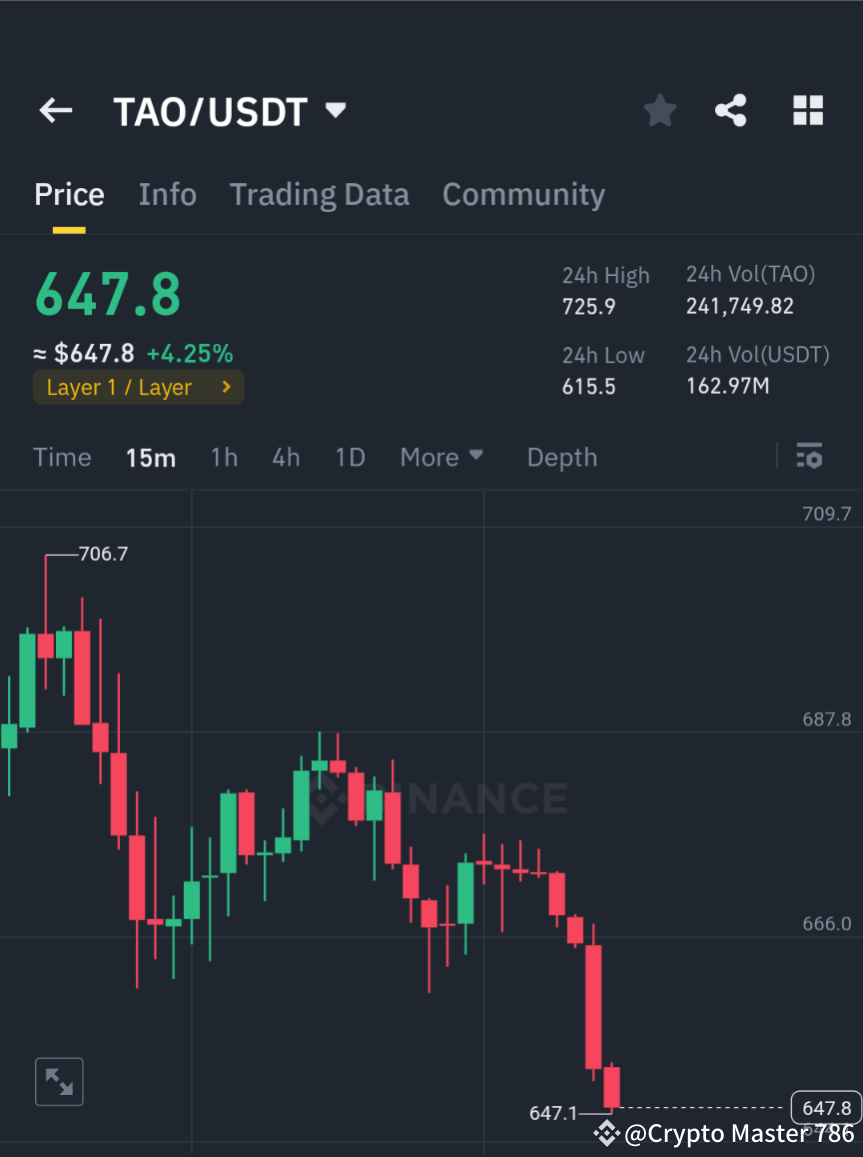Tap the back arrow to exit the chart
The width and height of the screenshot is (863, 1157).
click(x=55, y=111)
